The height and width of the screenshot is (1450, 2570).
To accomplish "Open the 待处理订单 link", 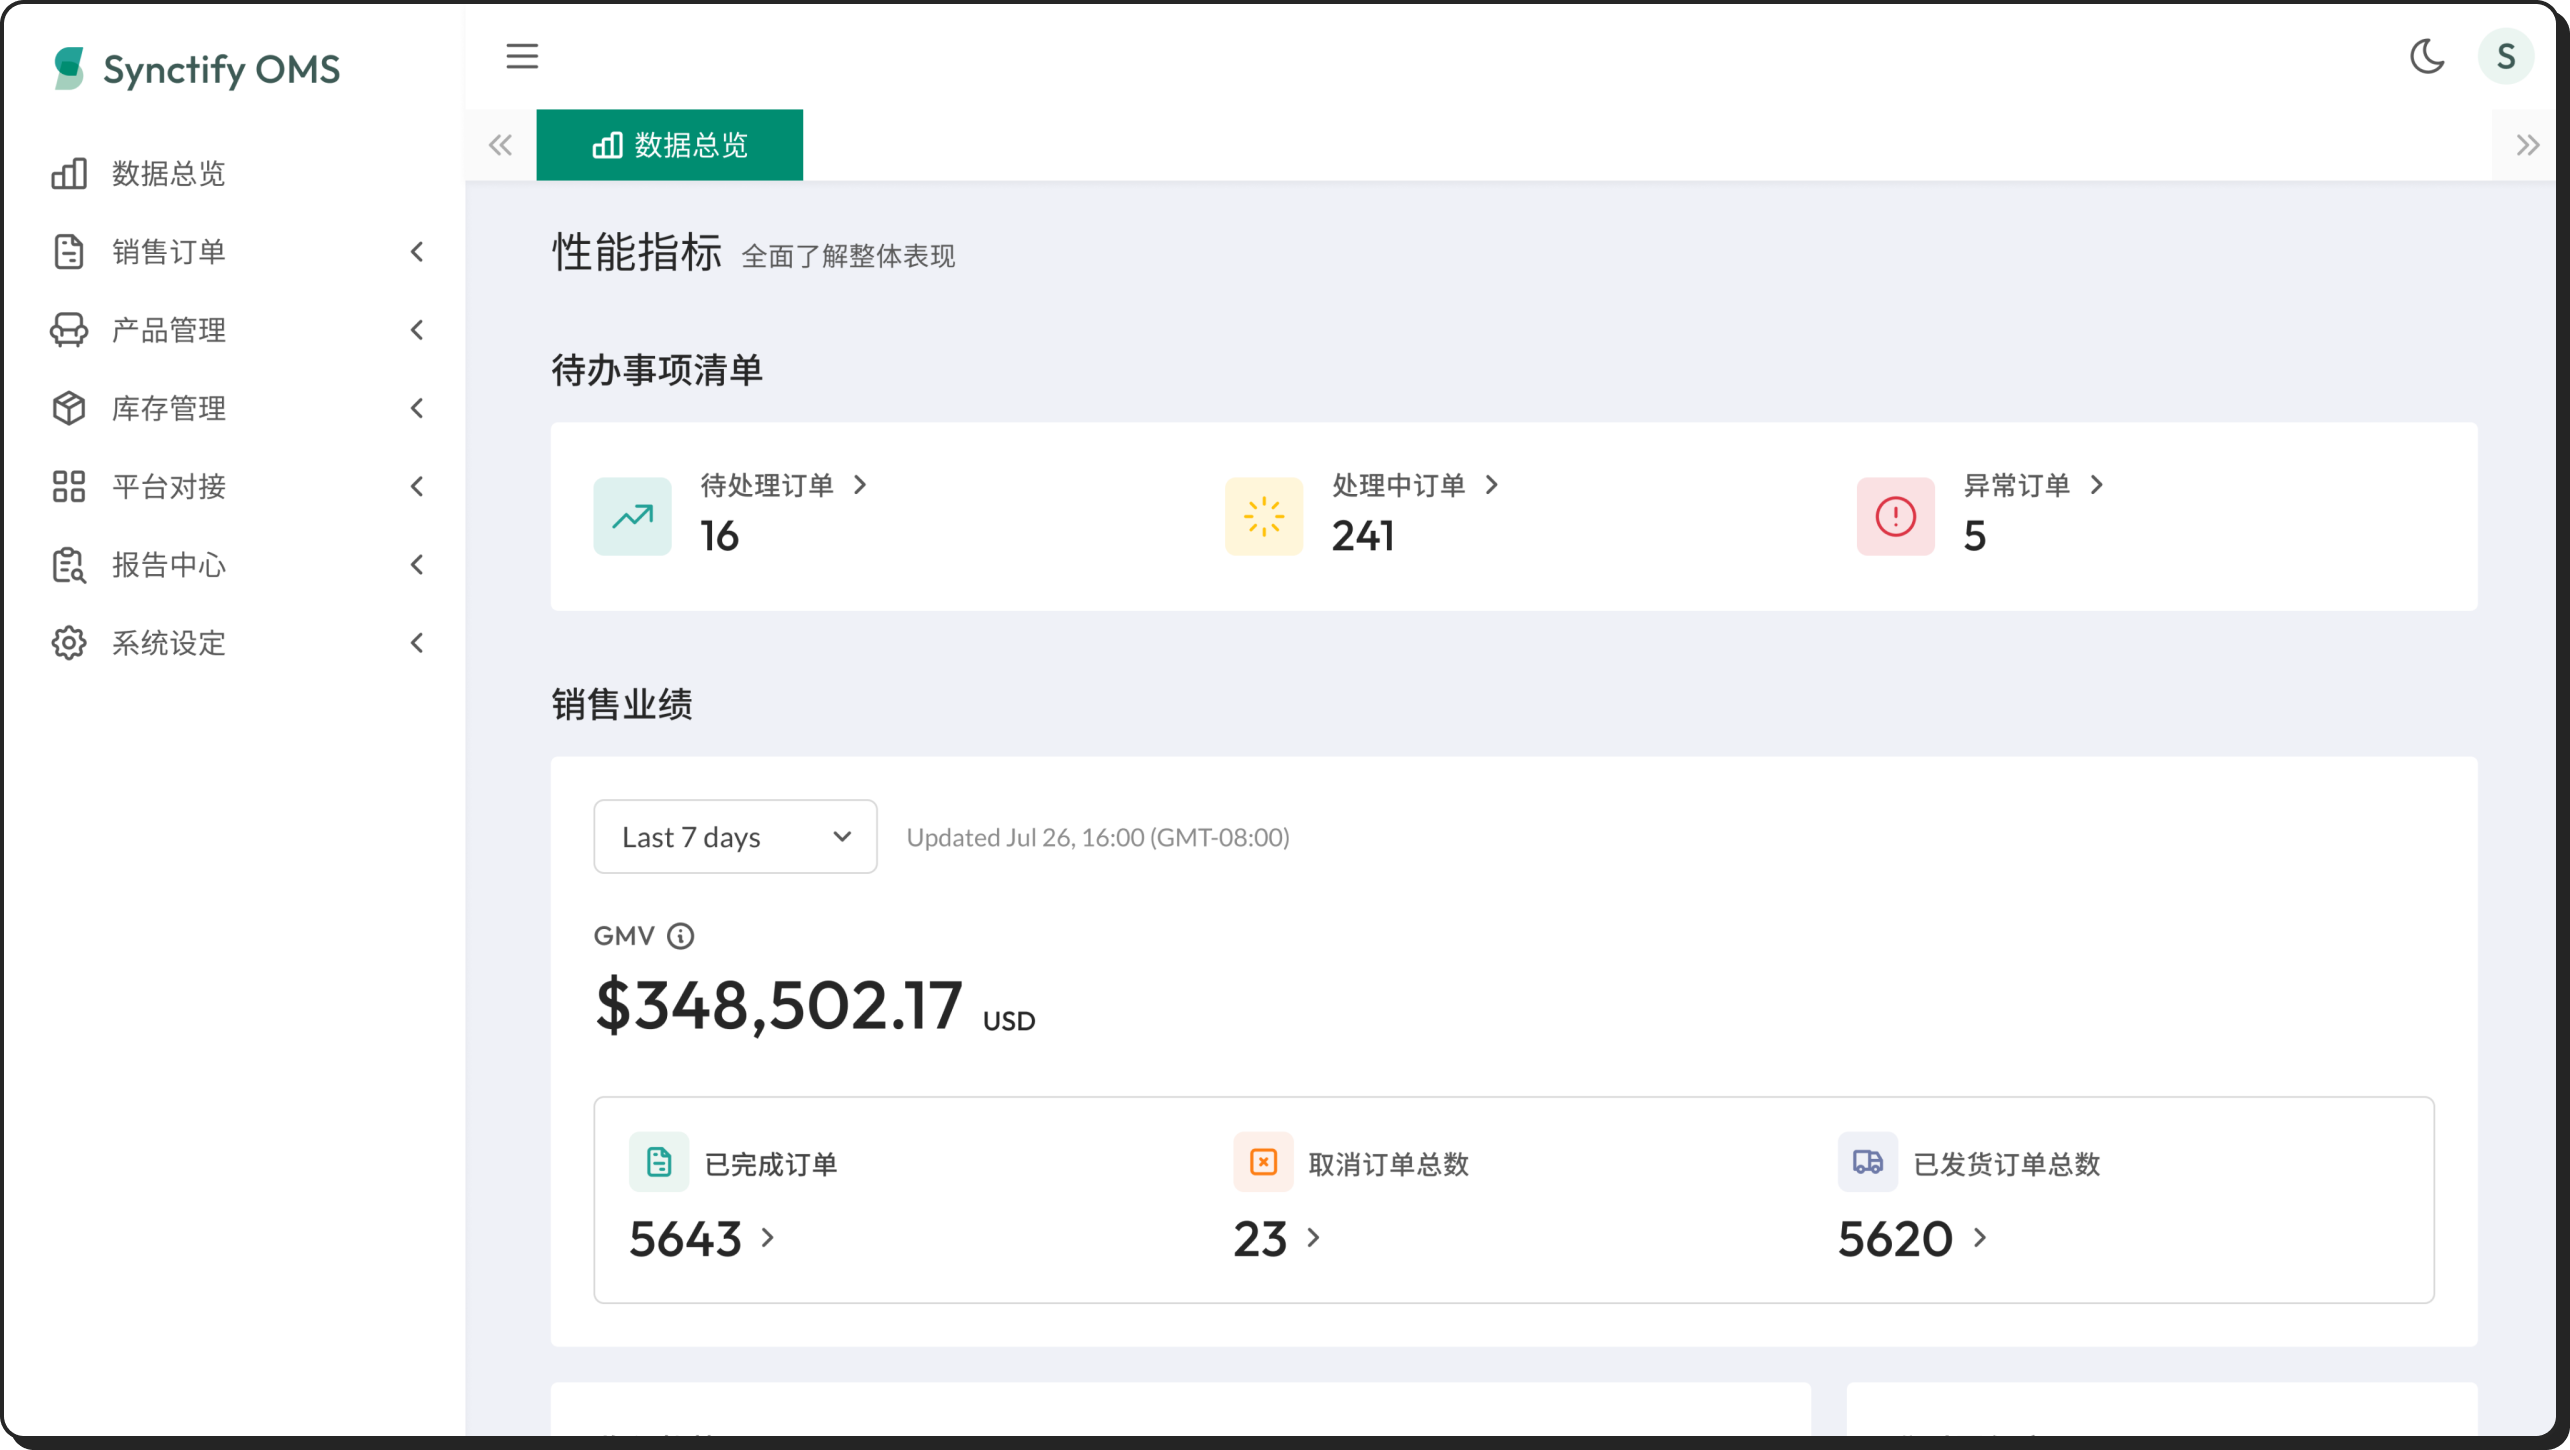I will (766, 485).
